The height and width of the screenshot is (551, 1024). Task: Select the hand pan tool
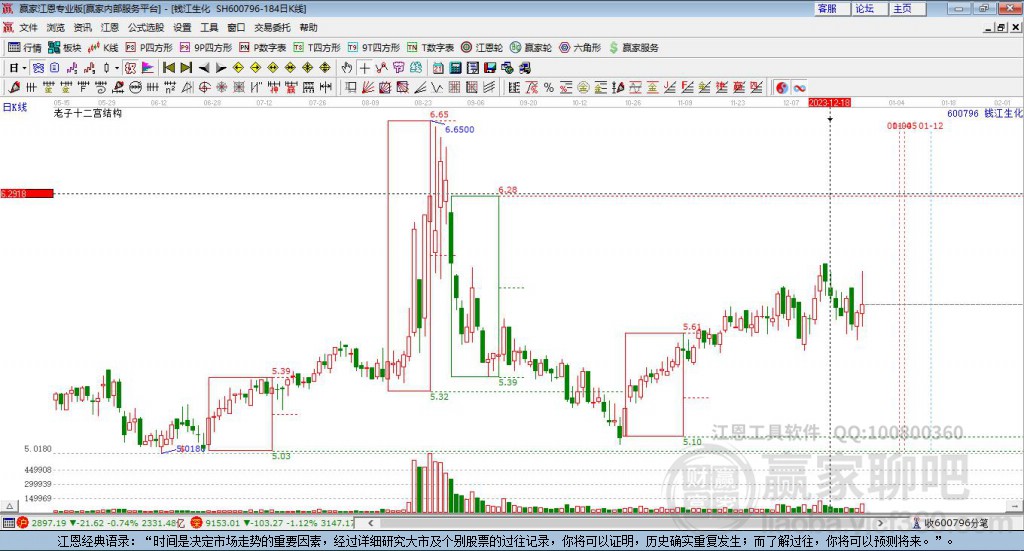pos(347,68)
